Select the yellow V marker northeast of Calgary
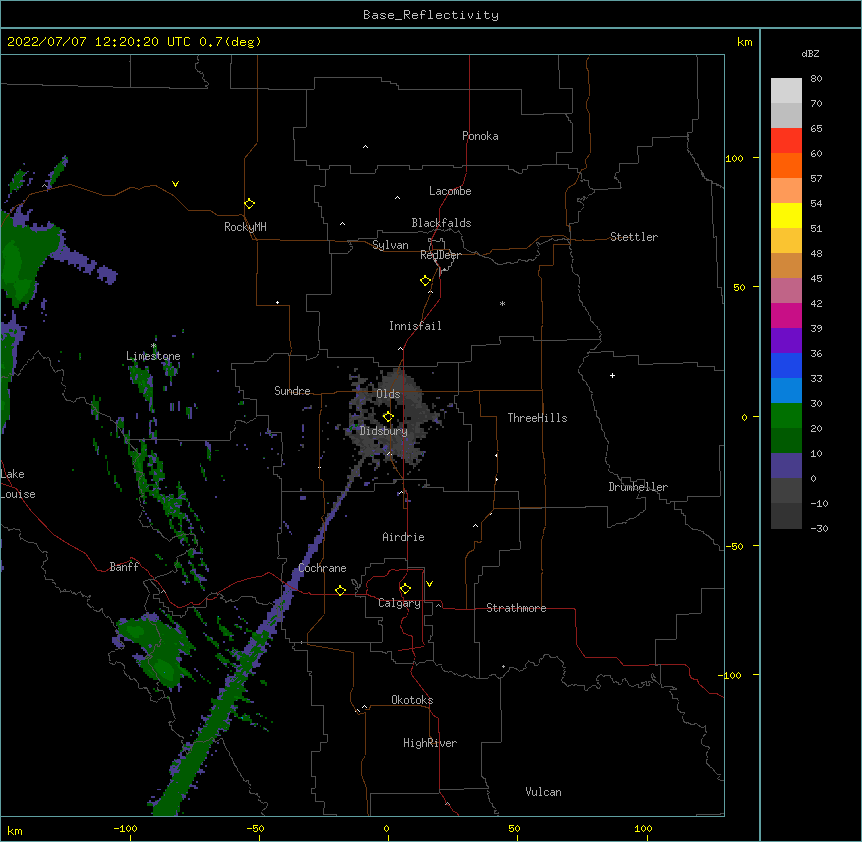 [429, 584]
